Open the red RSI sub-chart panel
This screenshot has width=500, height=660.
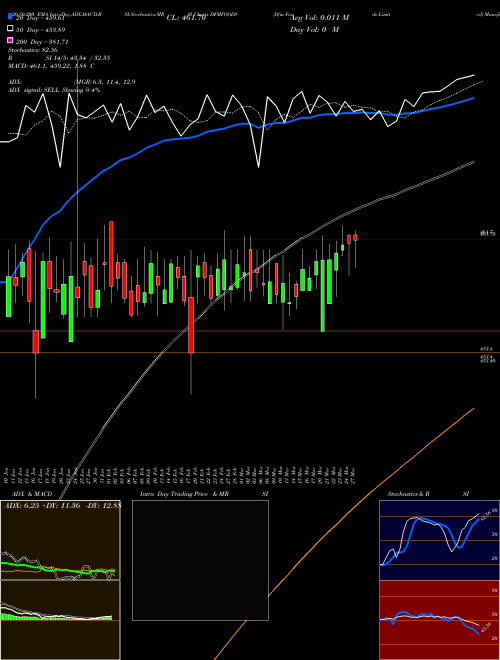439,620
